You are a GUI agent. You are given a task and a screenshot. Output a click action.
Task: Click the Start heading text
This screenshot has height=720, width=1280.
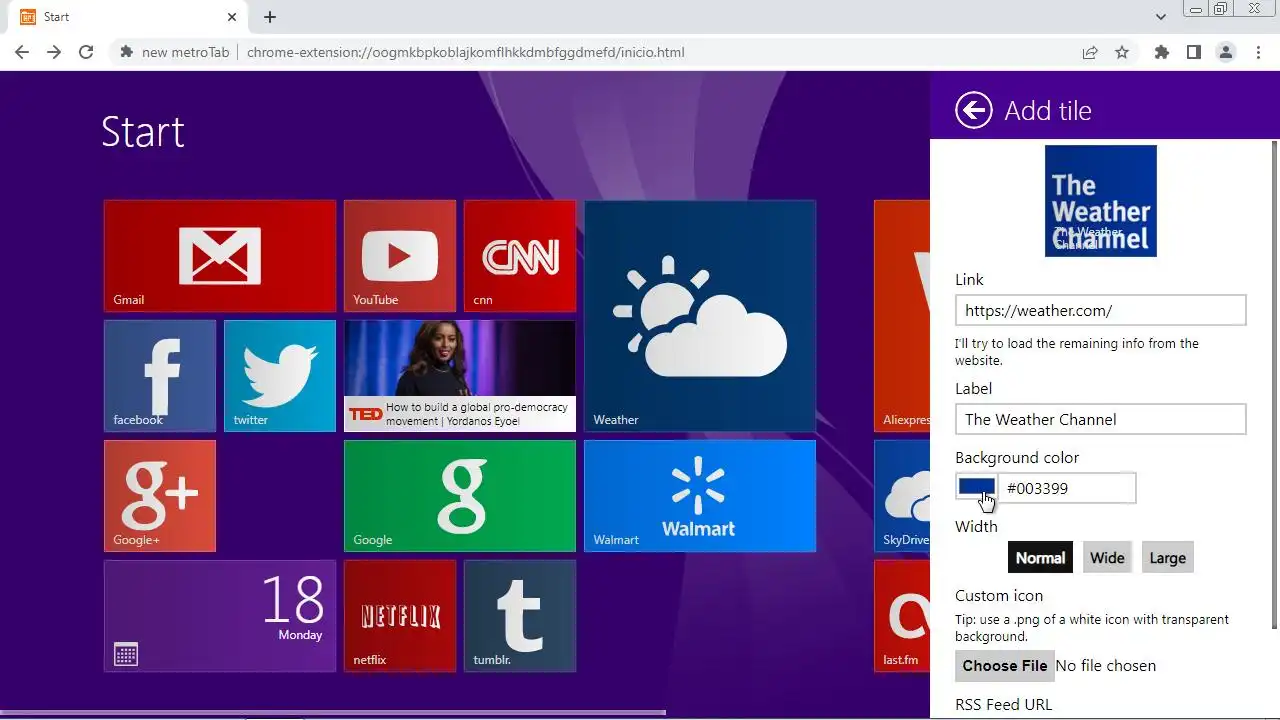[x=143, y=132]
